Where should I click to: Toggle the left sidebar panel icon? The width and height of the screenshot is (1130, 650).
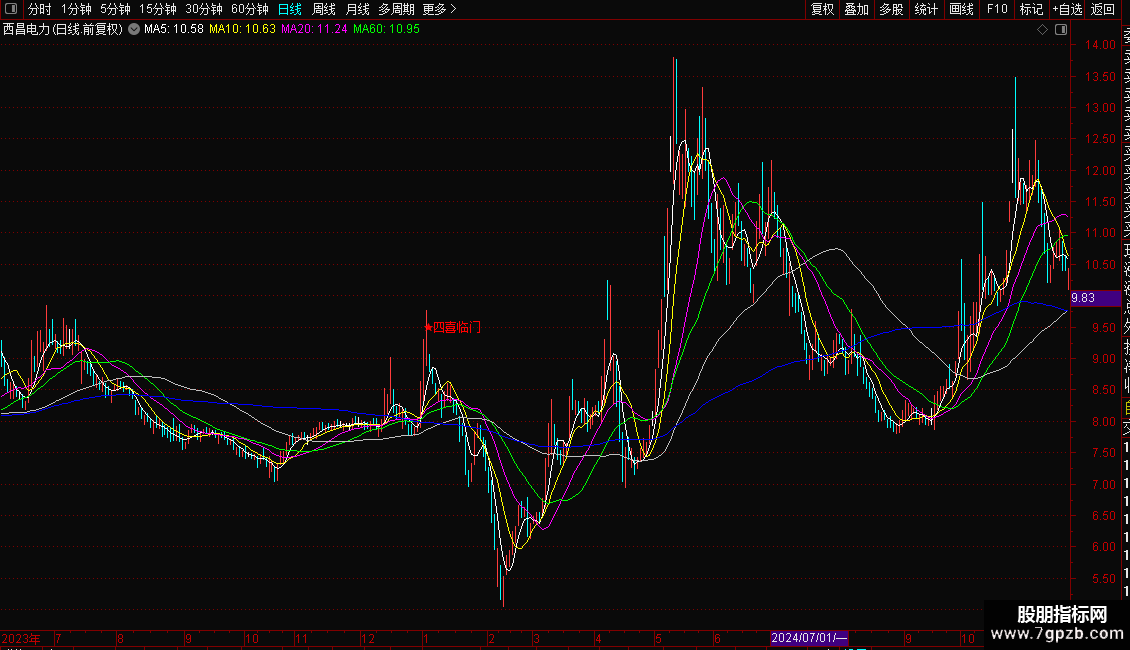point(11,9)
